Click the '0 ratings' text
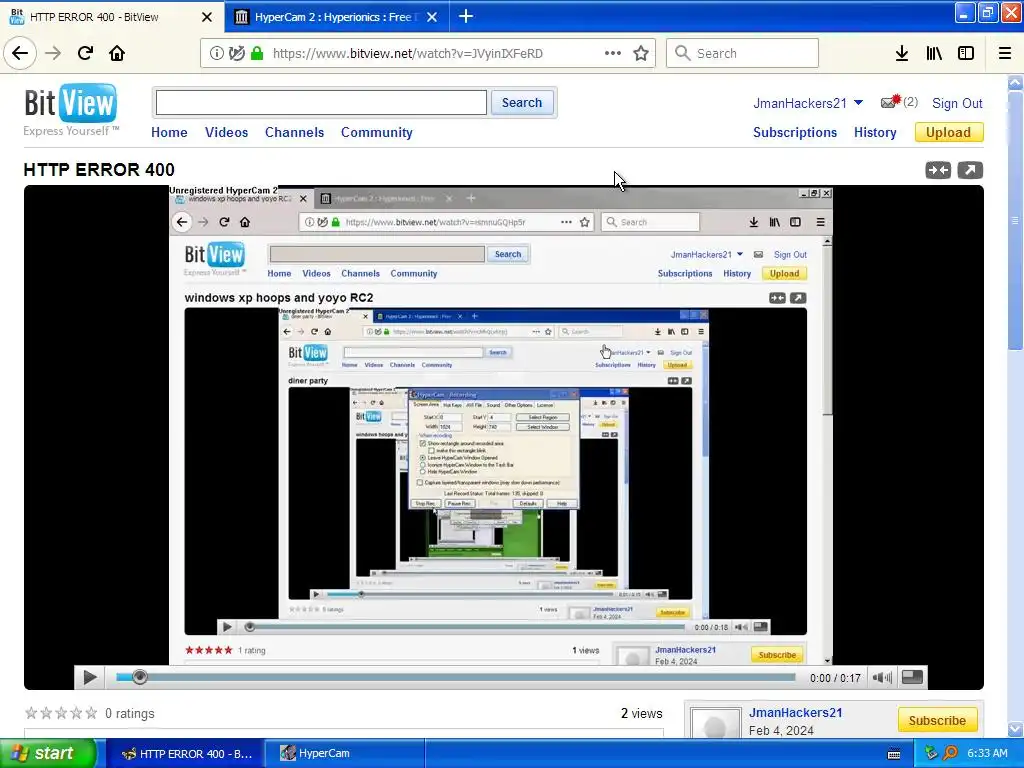Viewport: 1024px width, 768px height. tap(130, 713)
